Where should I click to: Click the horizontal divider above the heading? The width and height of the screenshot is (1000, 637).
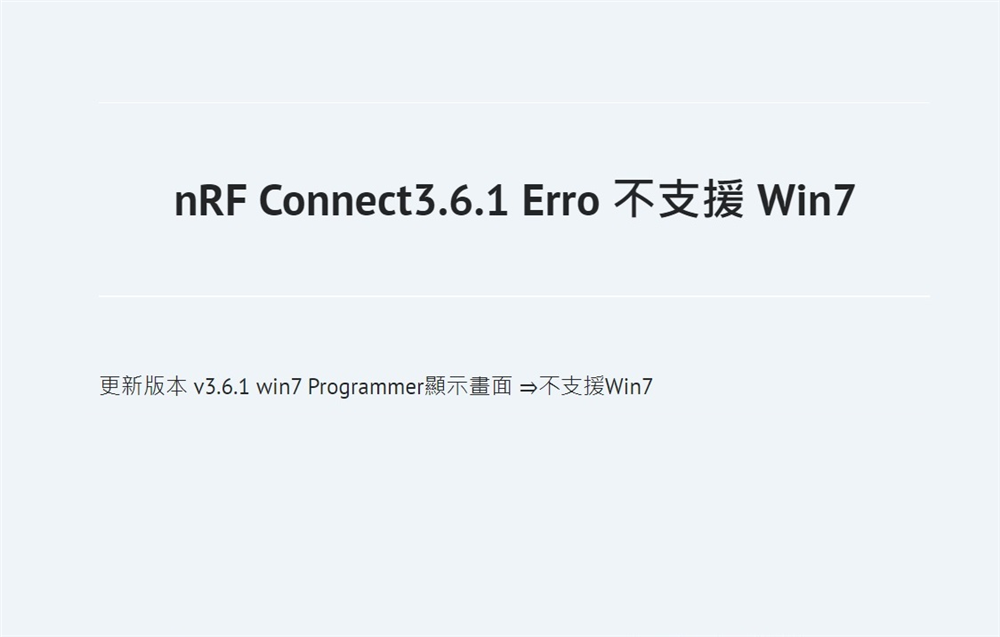pos(514,102)
